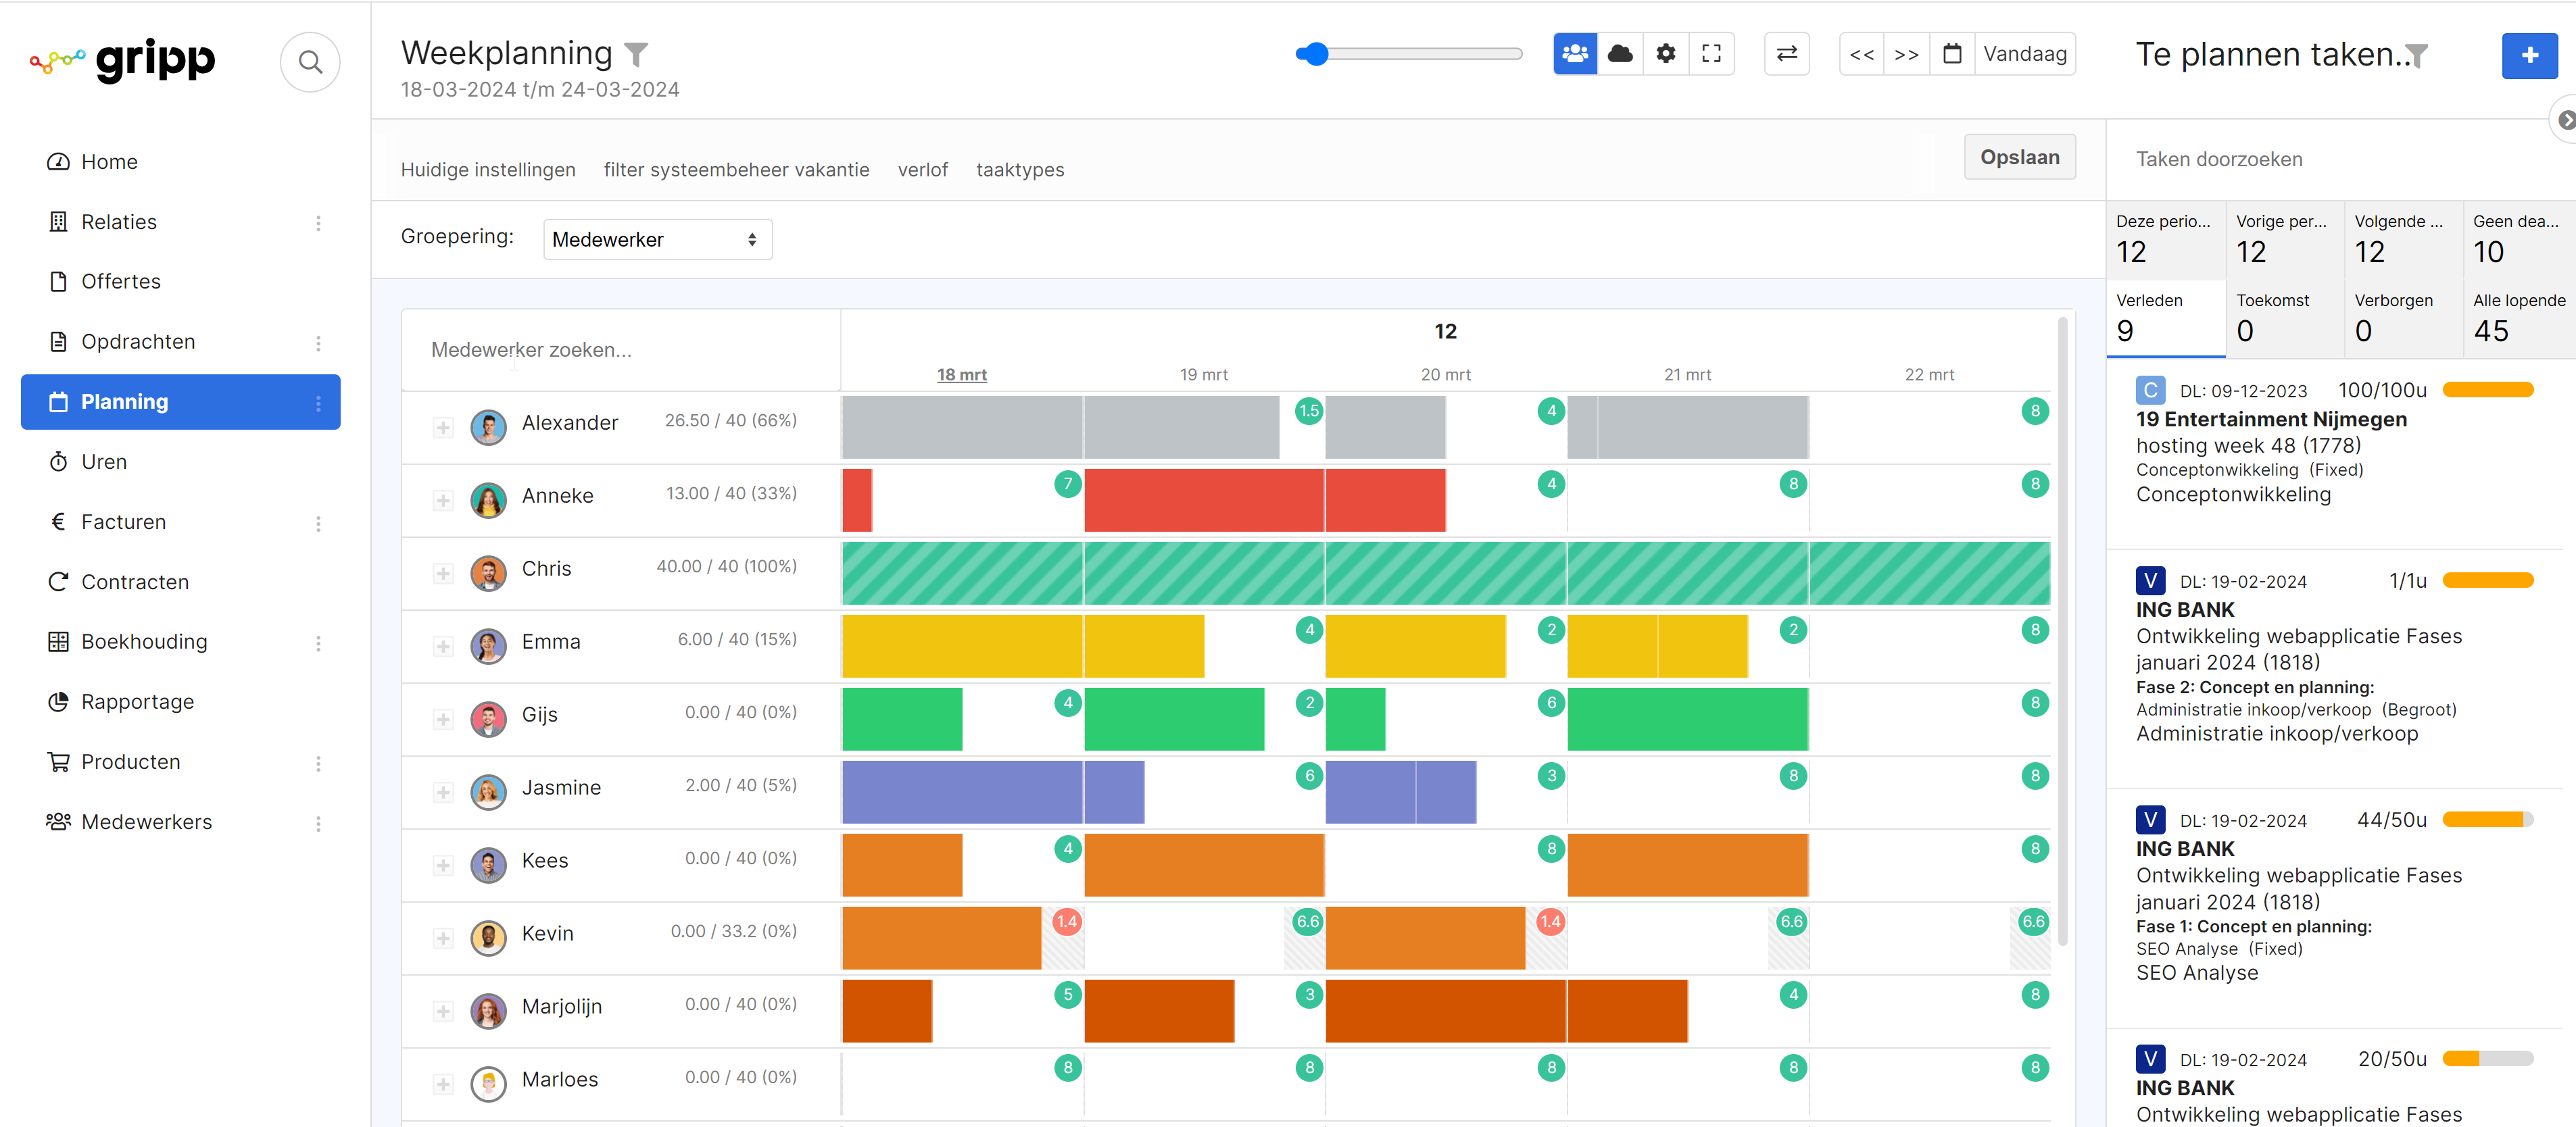Expand Emma's planning row
The height and width of the screenshot is (1127, 2576).
pyautogui.click(x=443, y=647)
